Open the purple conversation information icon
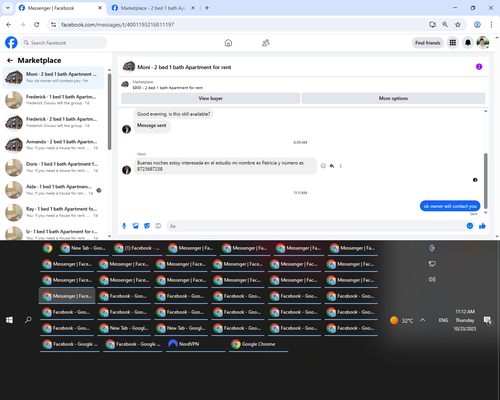 pyautogui.click(x=479, y=67)
